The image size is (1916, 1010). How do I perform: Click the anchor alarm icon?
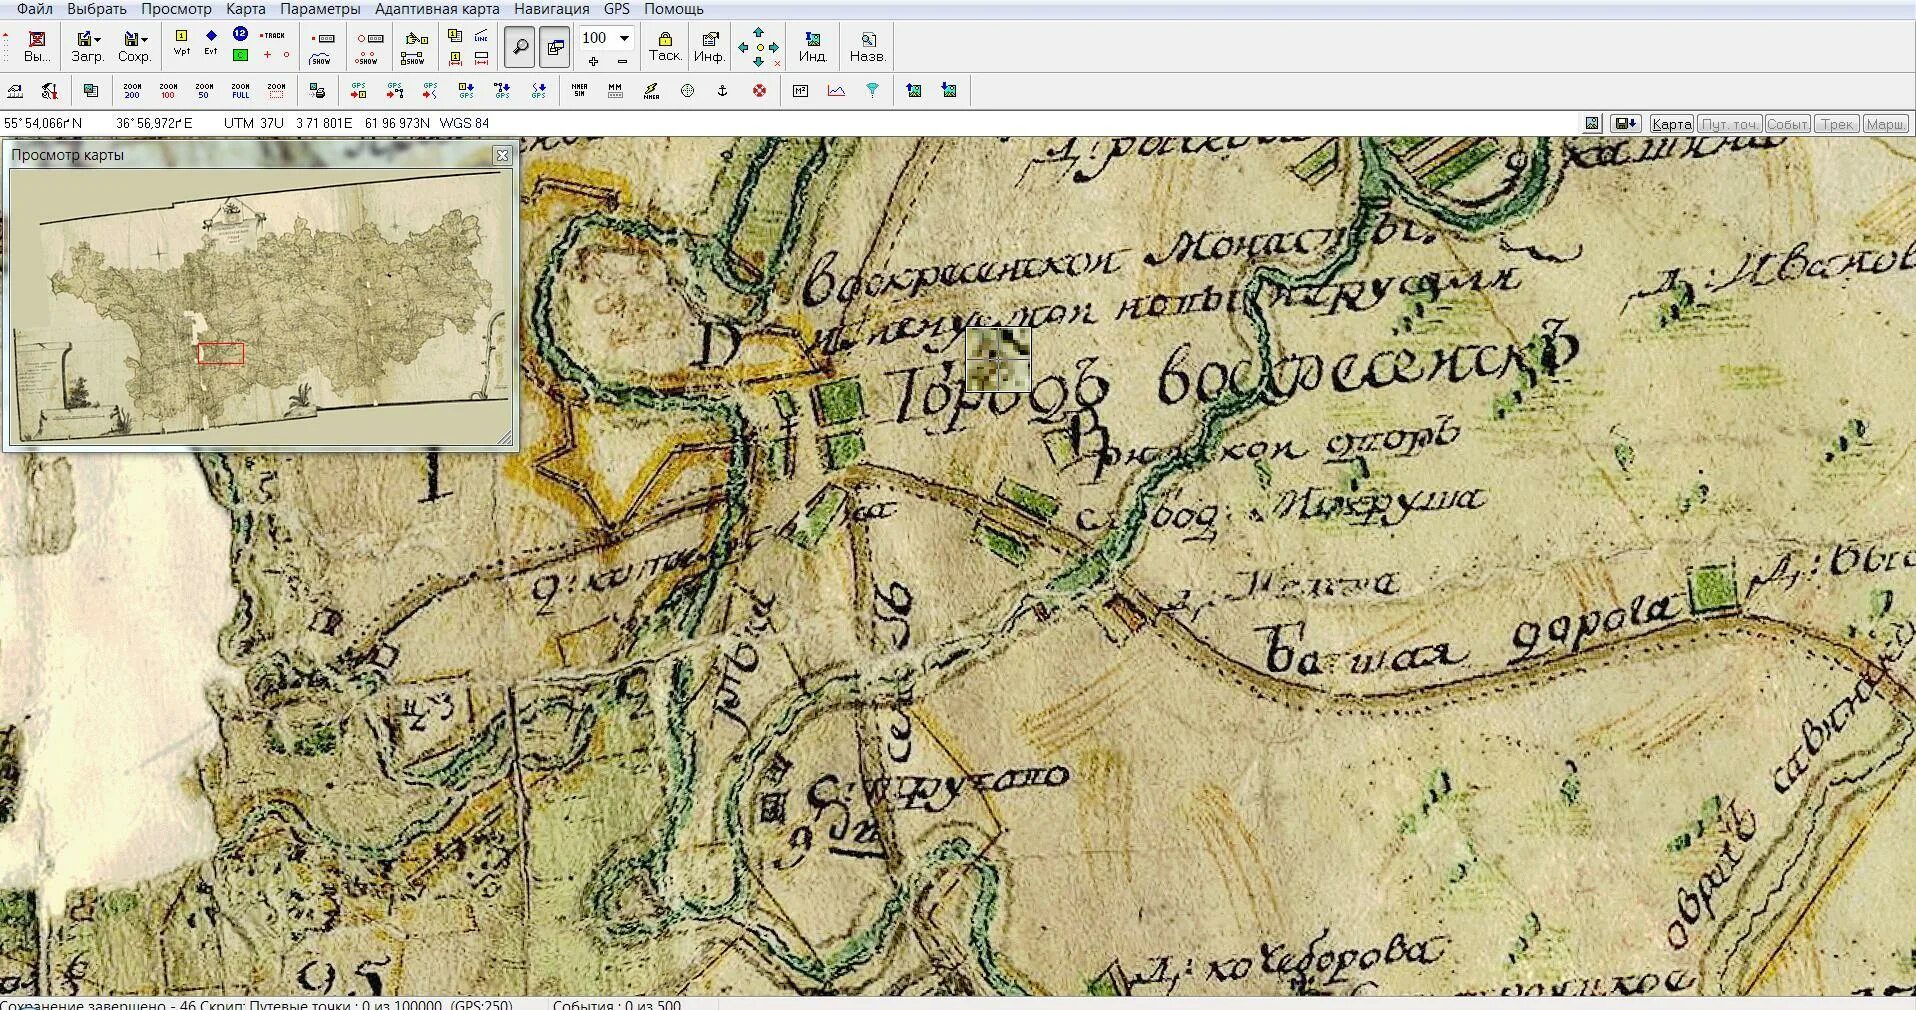[722, 91]
